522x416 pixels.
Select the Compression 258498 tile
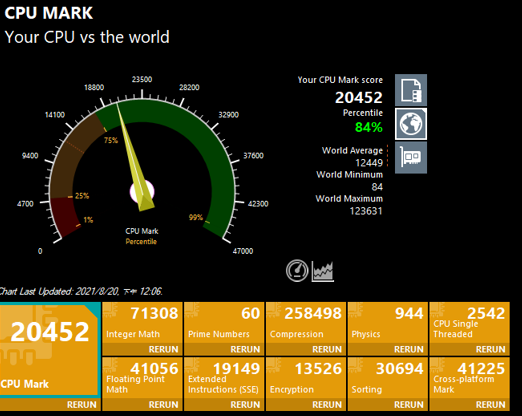coord(306,323)
